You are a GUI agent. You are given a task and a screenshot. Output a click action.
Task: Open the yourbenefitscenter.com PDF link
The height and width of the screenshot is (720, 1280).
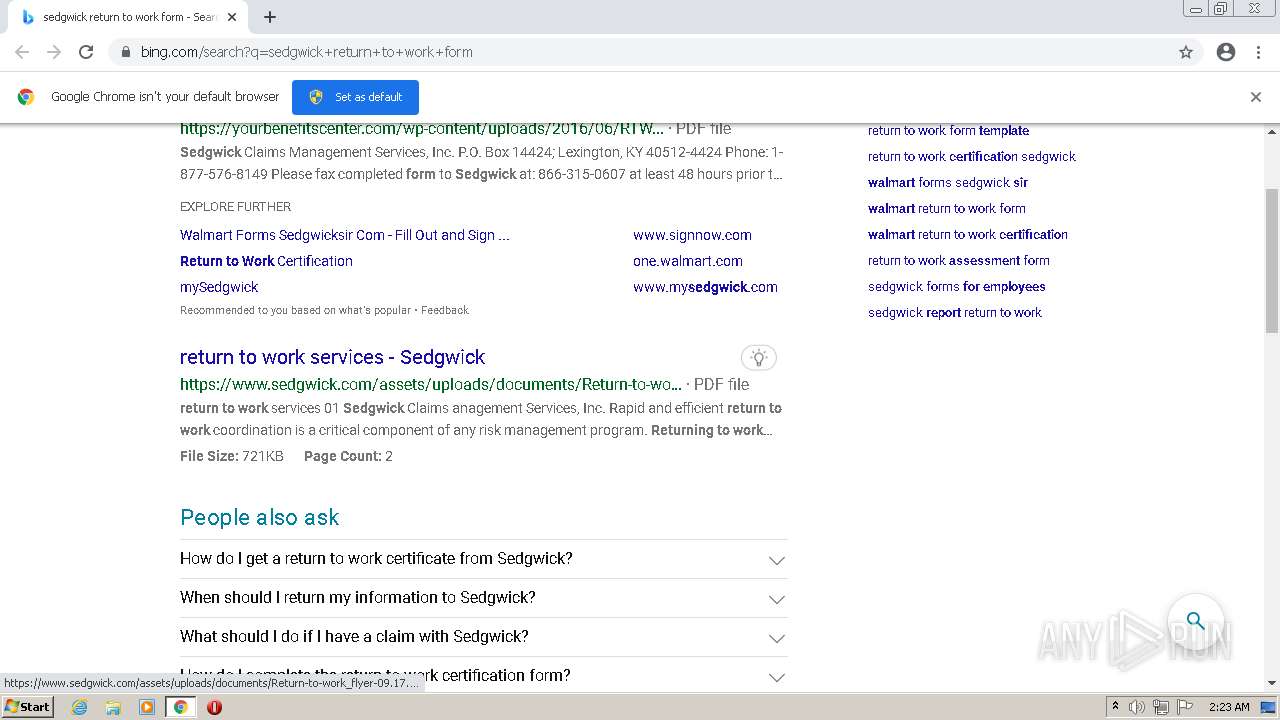point(422,129)
